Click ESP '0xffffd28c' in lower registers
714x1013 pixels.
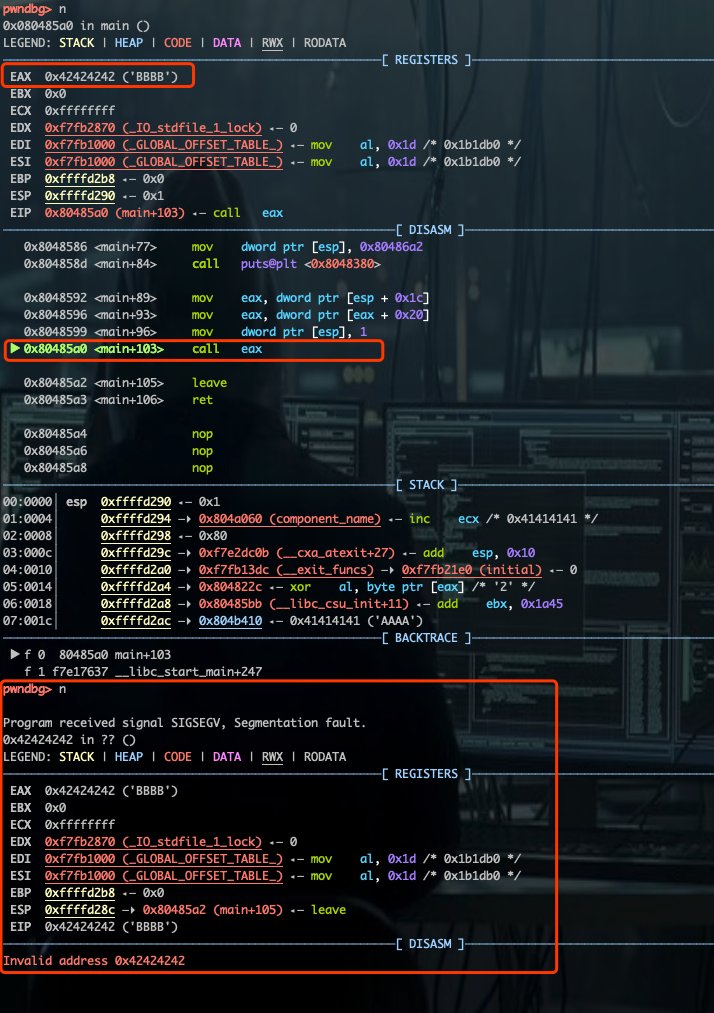pyautogui.click(x=79, y=910)
